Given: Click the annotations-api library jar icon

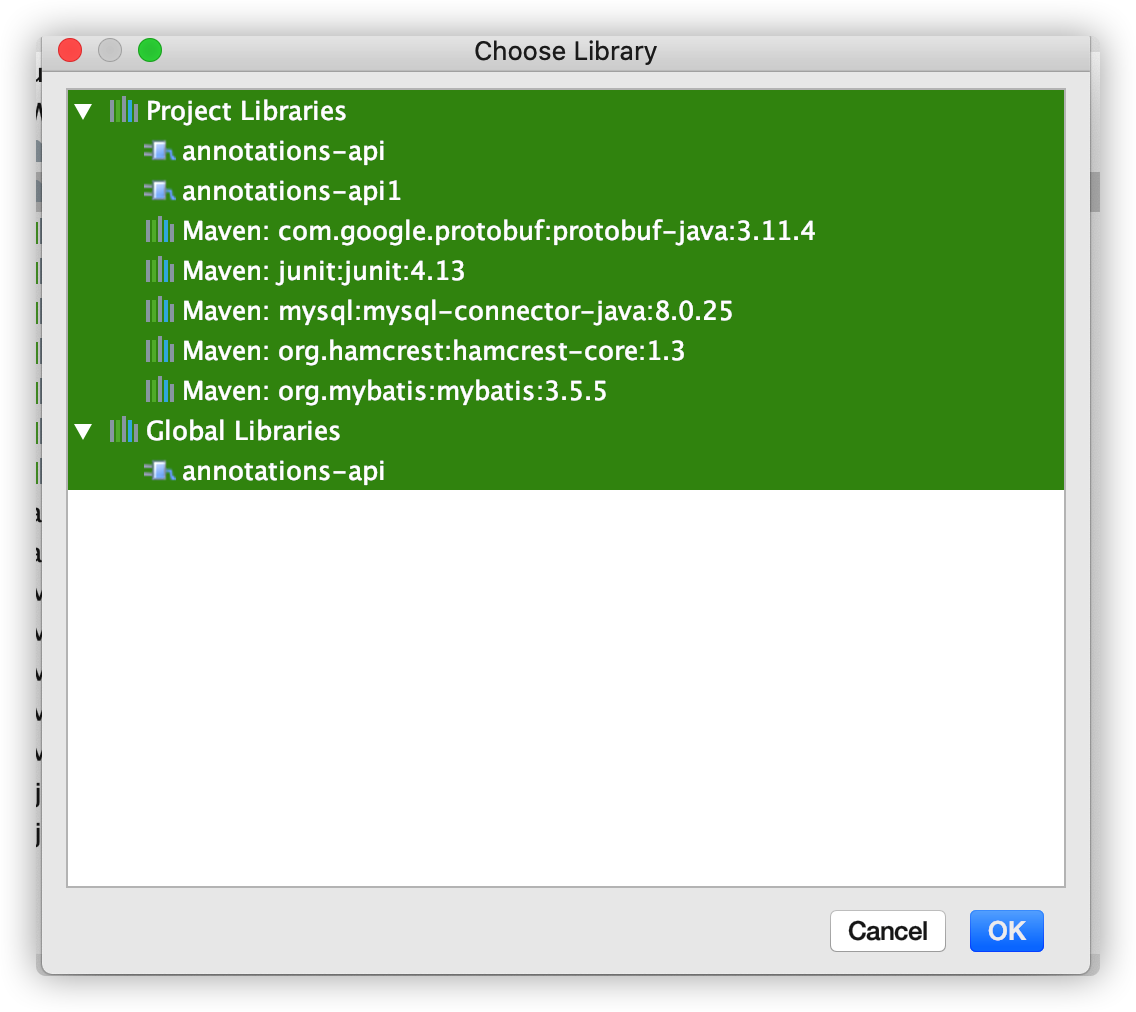Looking at the screenshot, I should (161, 151).
